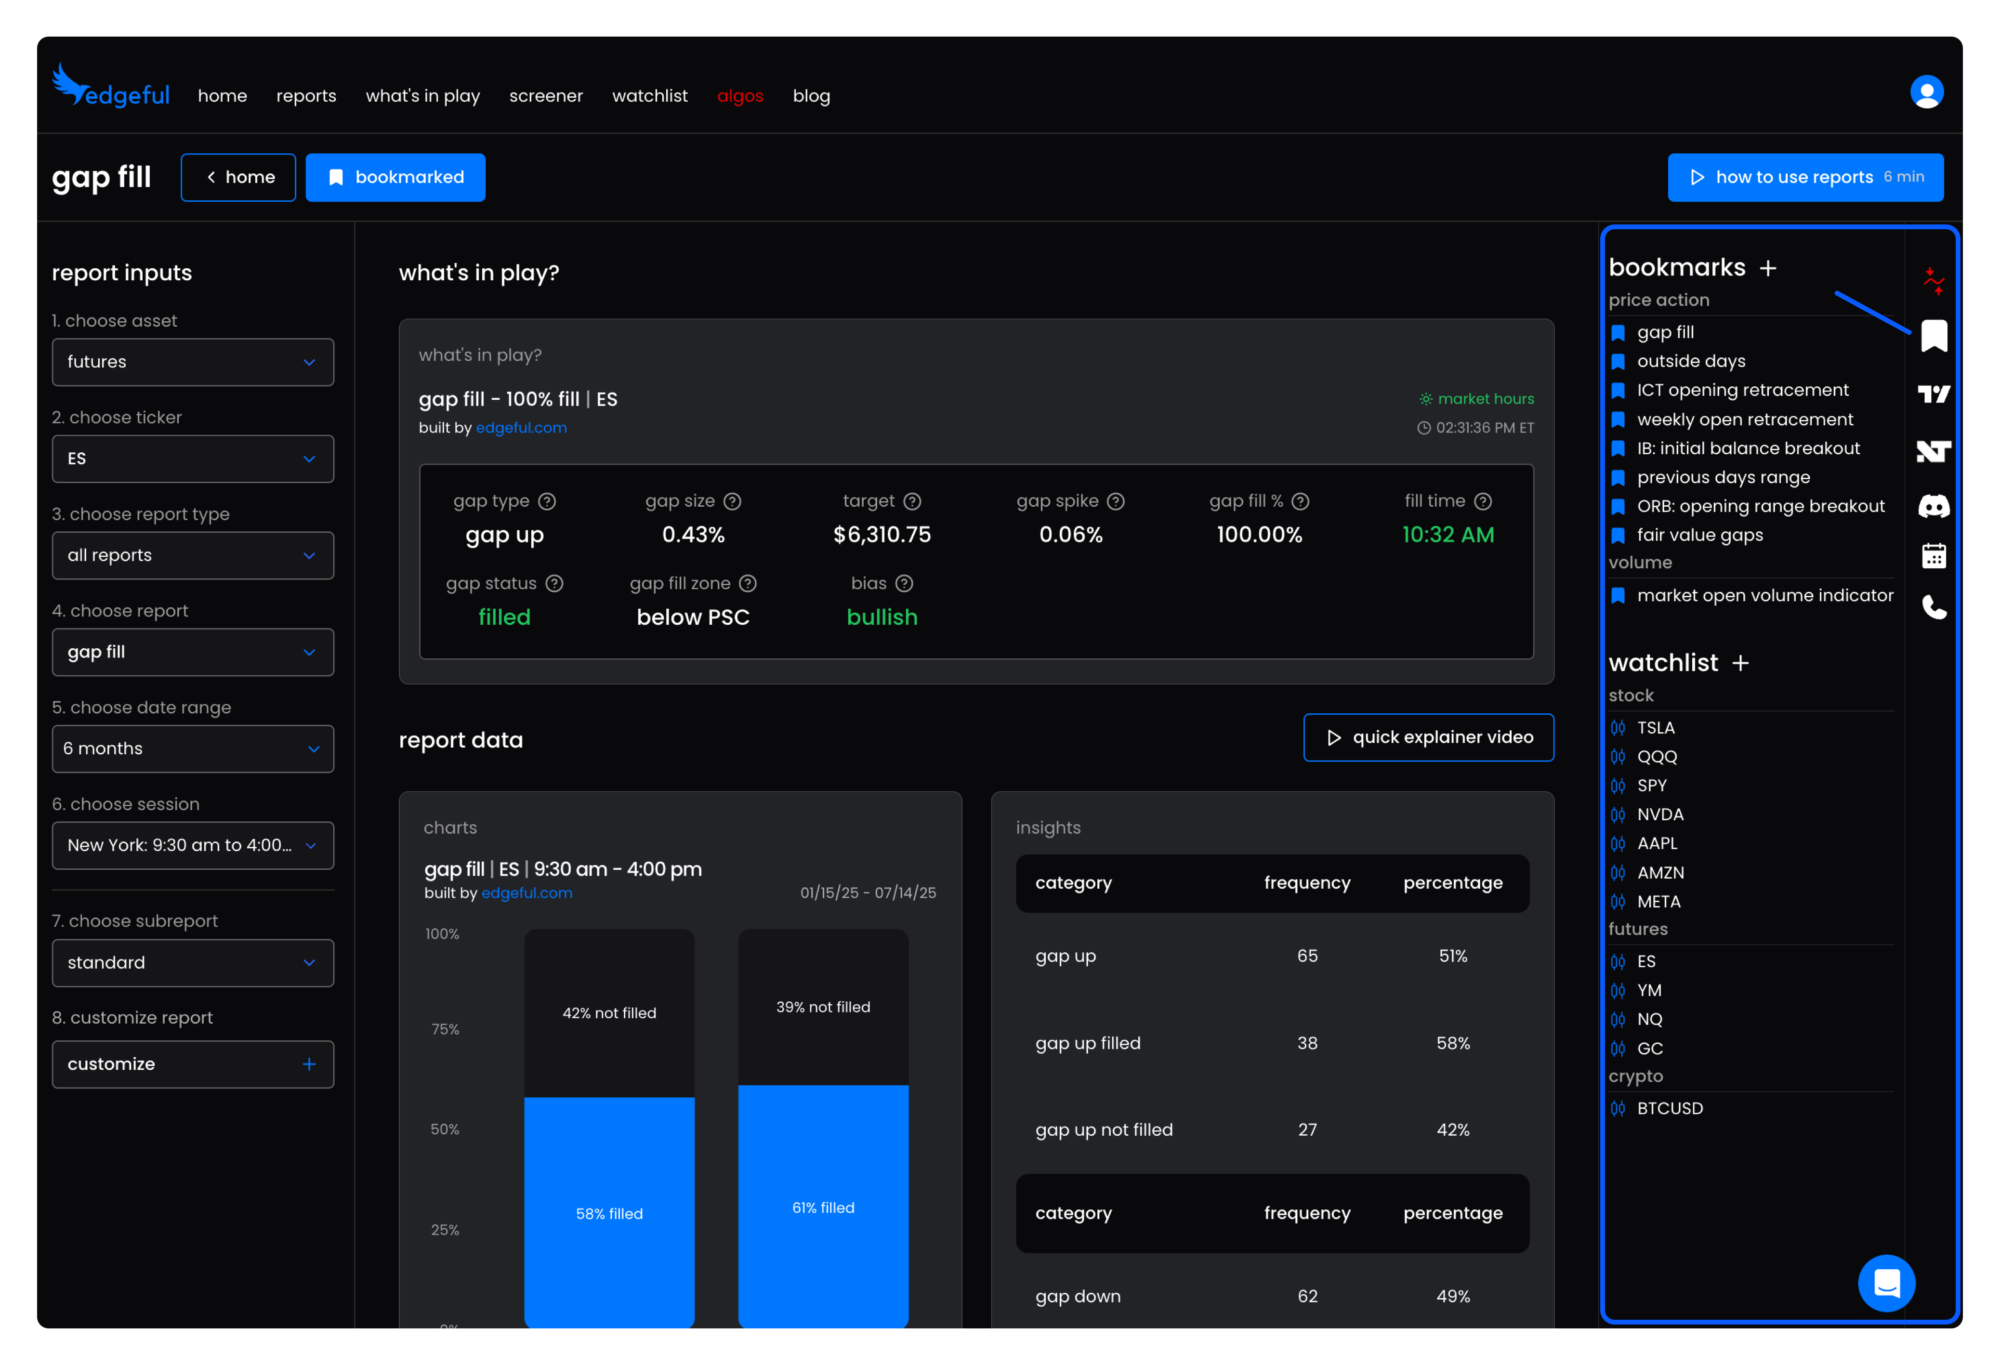
Task: Click the how to use reports button
Action: [x=1805, y=177]
